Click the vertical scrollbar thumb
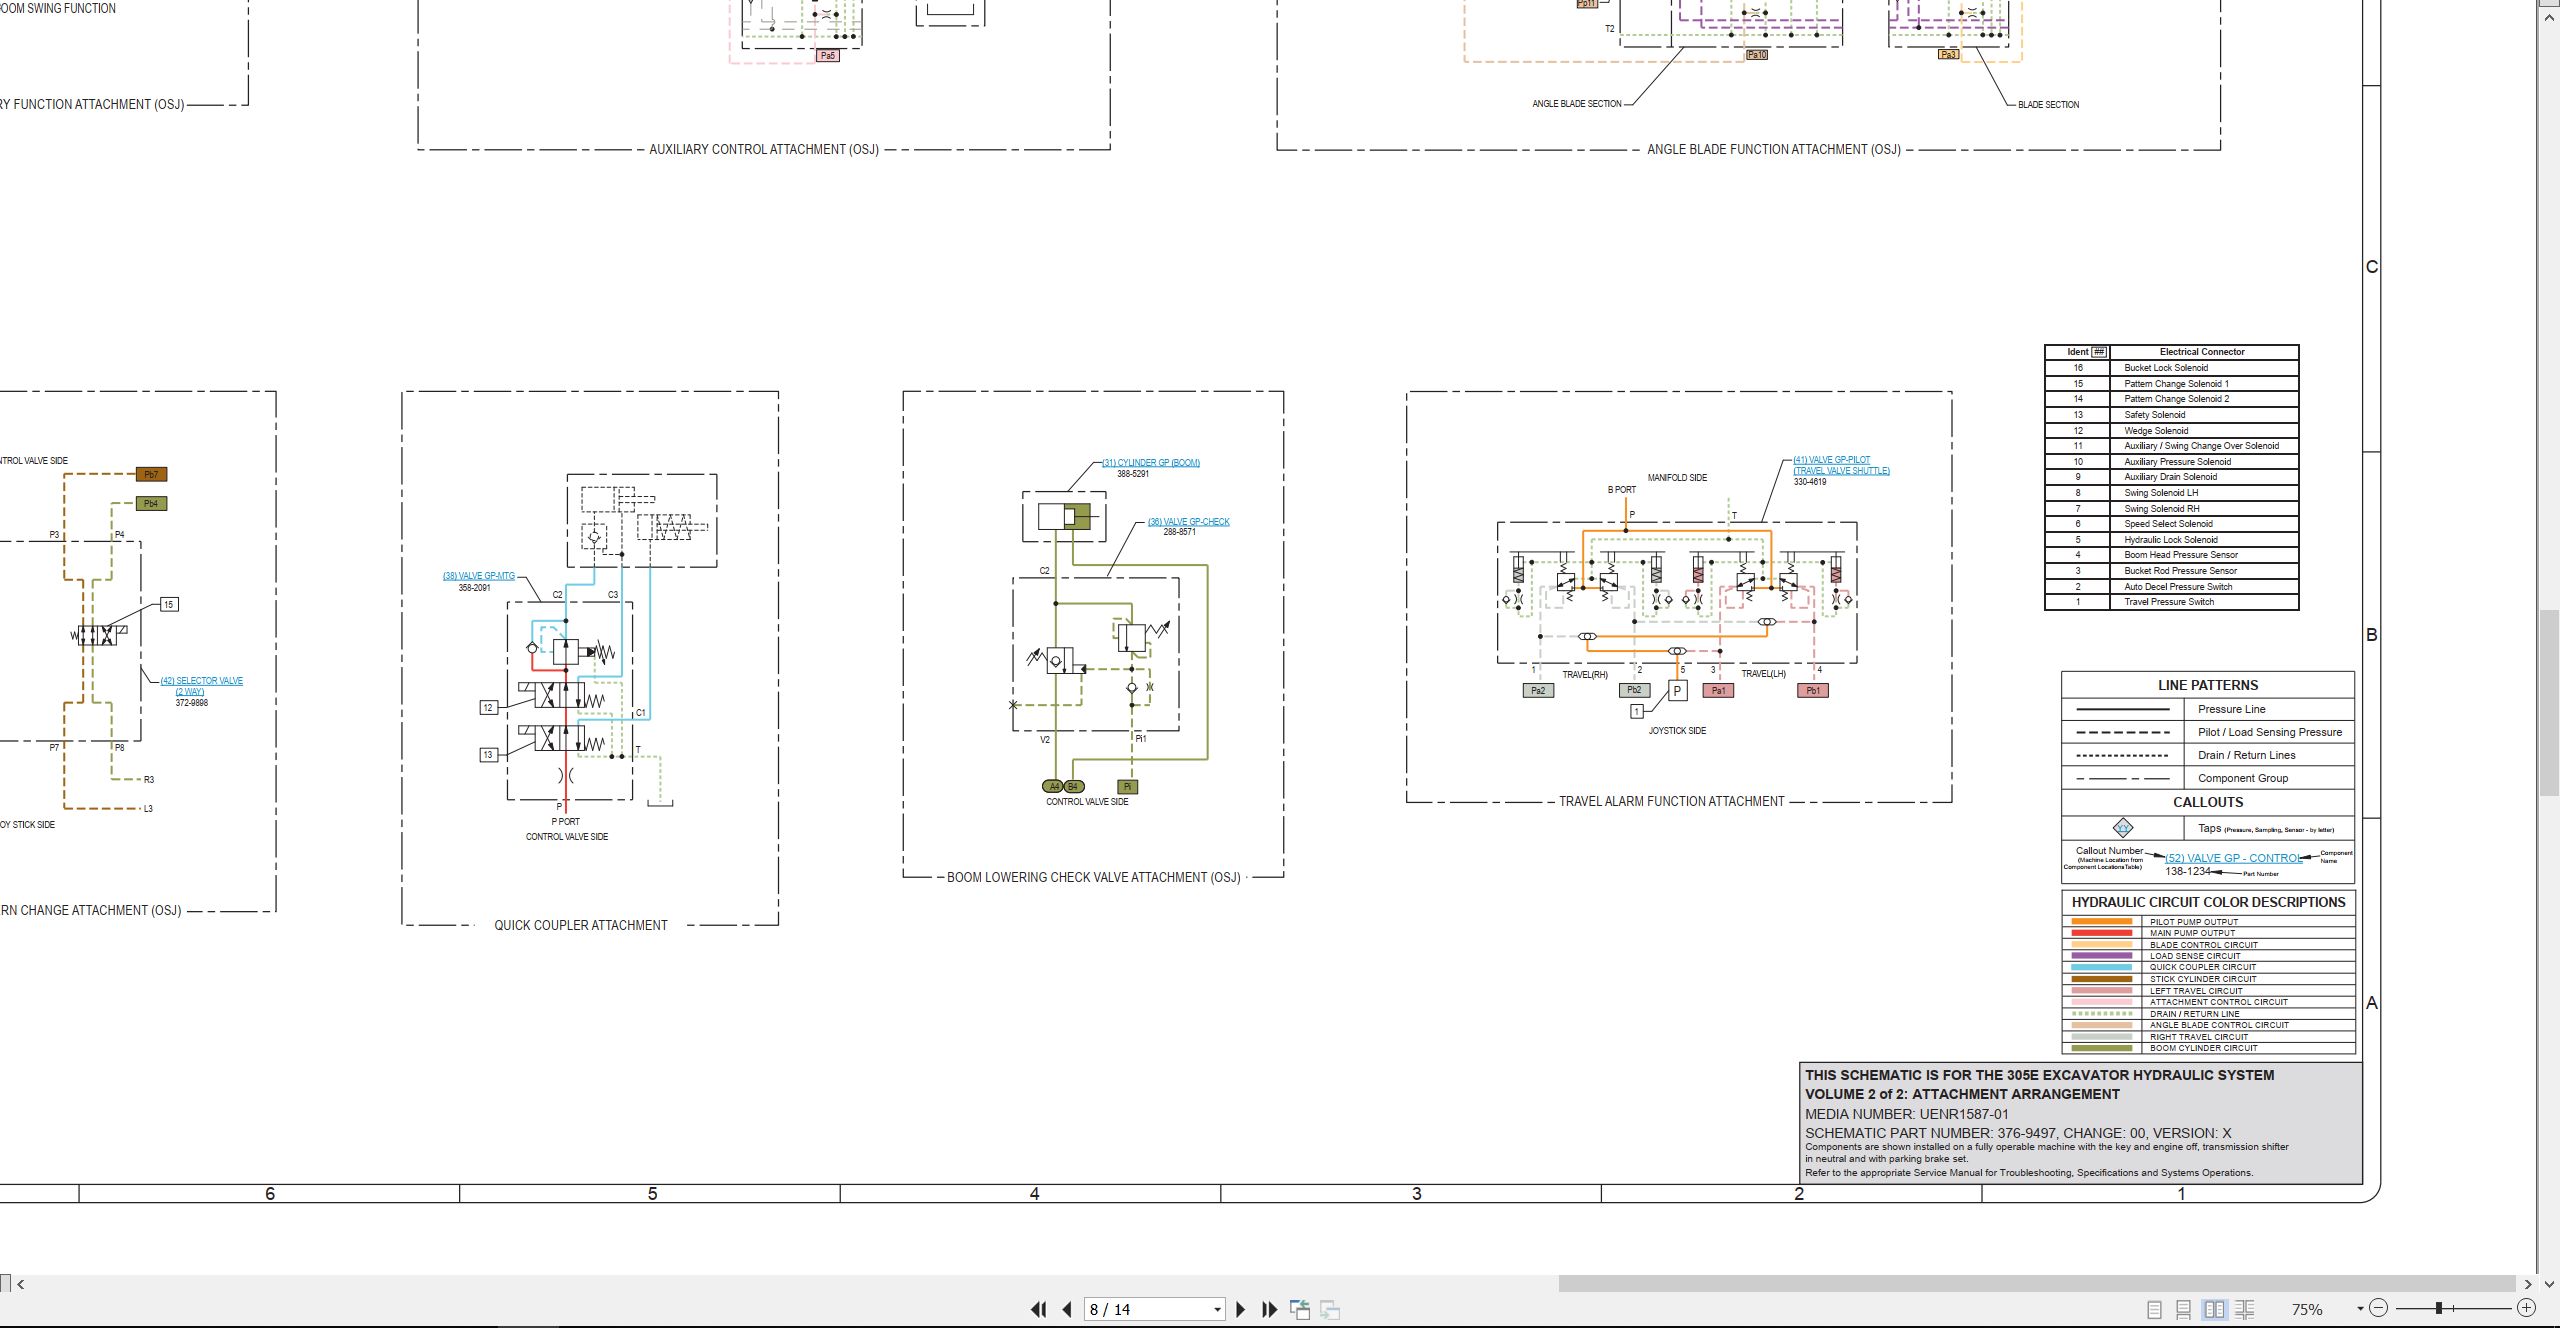 [x=2549, y=701]
